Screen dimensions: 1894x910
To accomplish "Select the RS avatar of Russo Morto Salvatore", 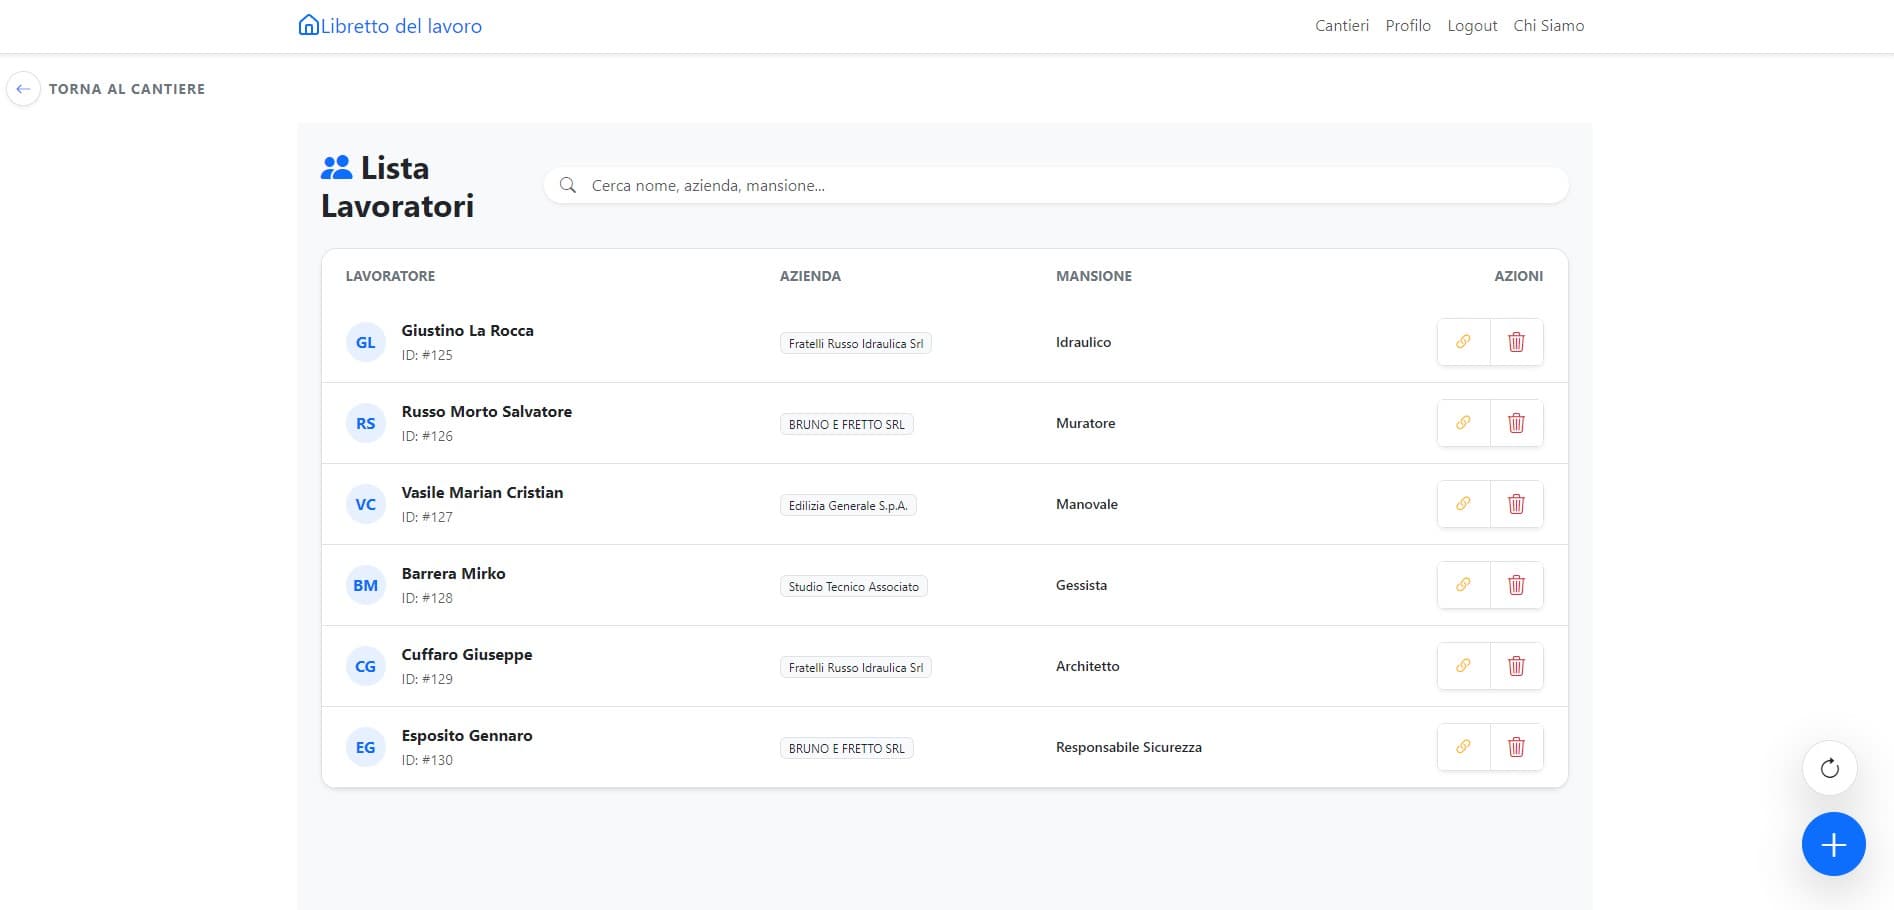I will [366, 424].
